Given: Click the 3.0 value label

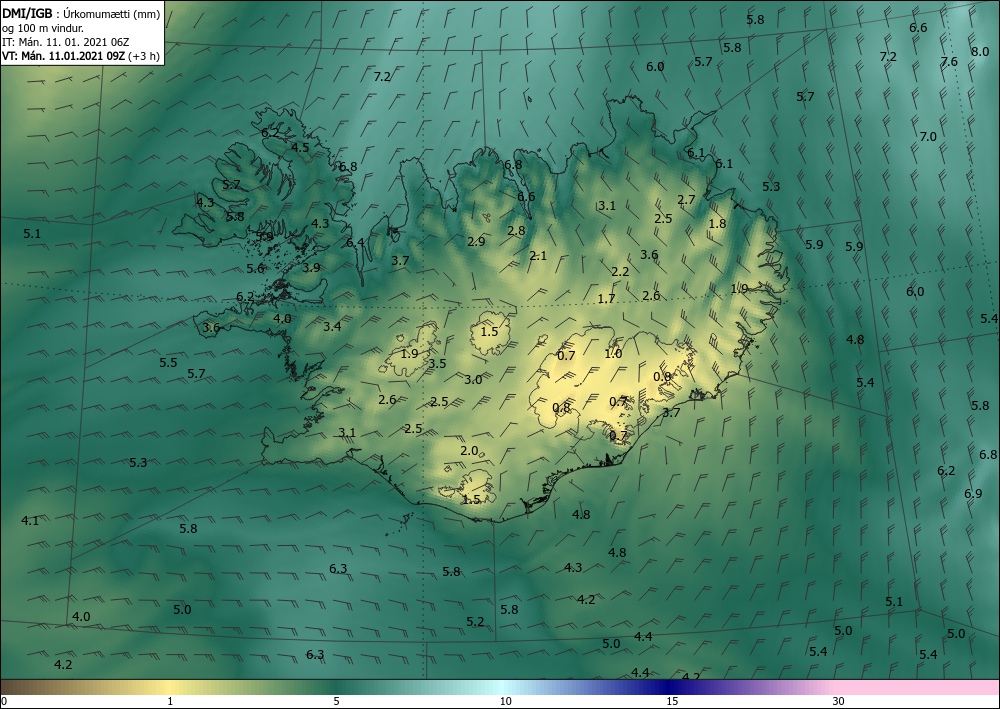Looking at the screenshot, I should click(473, 379).
